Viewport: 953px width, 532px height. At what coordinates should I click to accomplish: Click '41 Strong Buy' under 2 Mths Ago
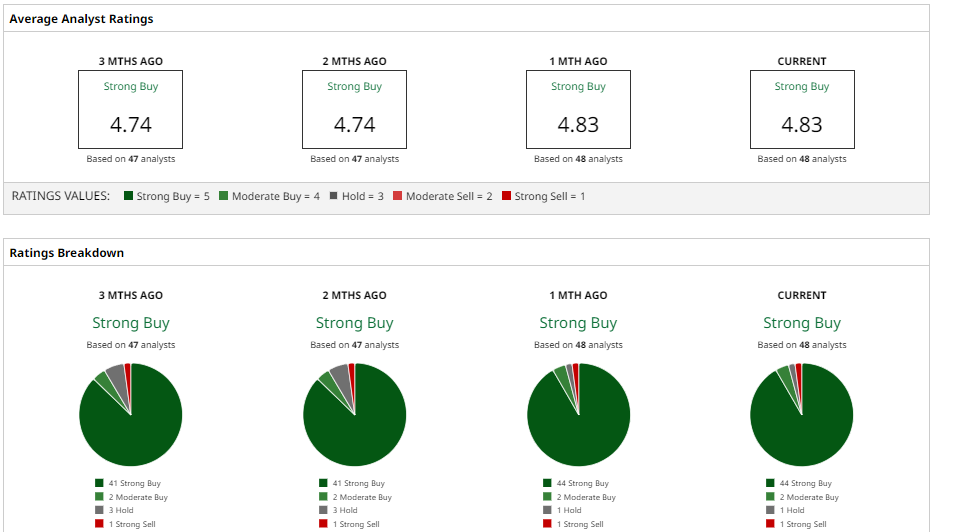(359, 483)
